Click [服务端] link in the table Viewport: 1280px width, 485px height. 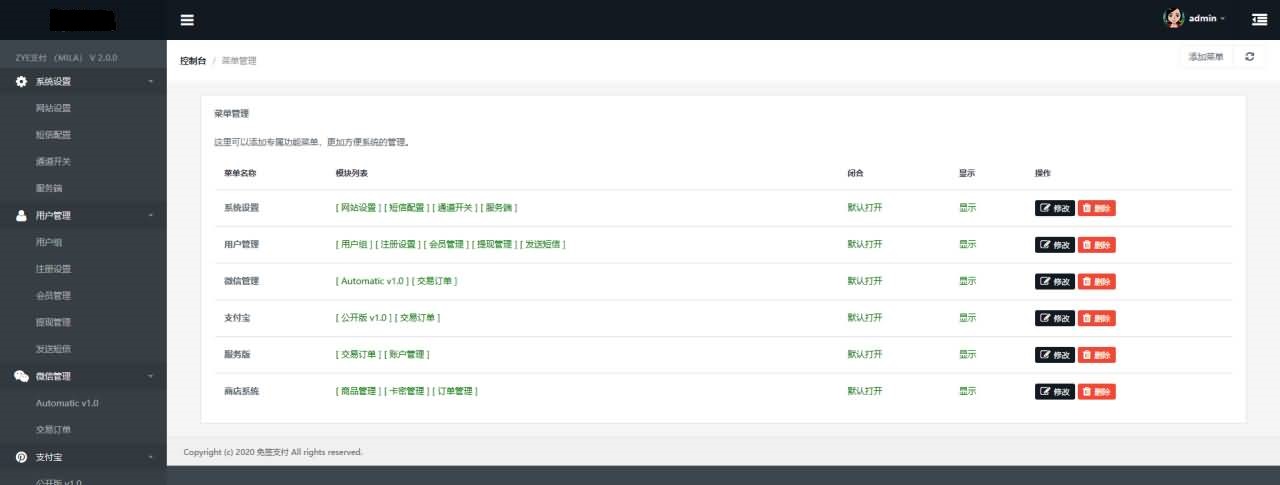[x=499, y=208]
